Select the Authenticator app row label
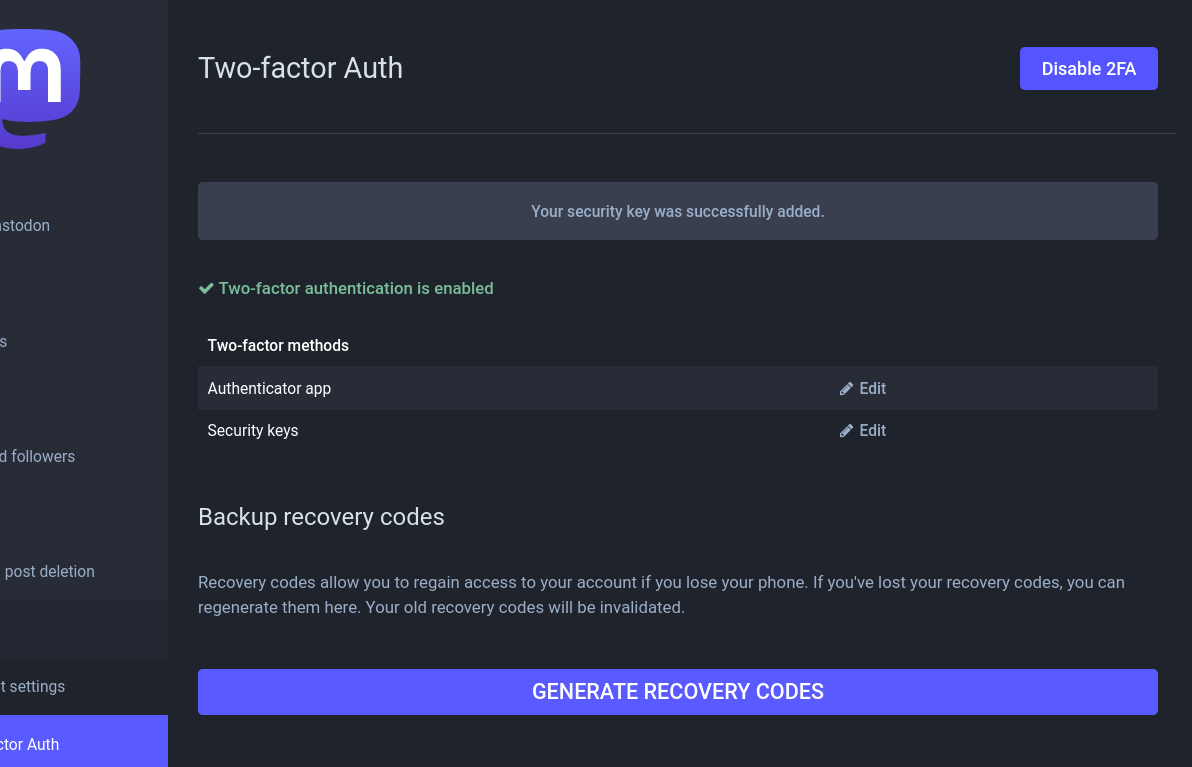This screenshot has width=1192, height=767. coord(269,388)
